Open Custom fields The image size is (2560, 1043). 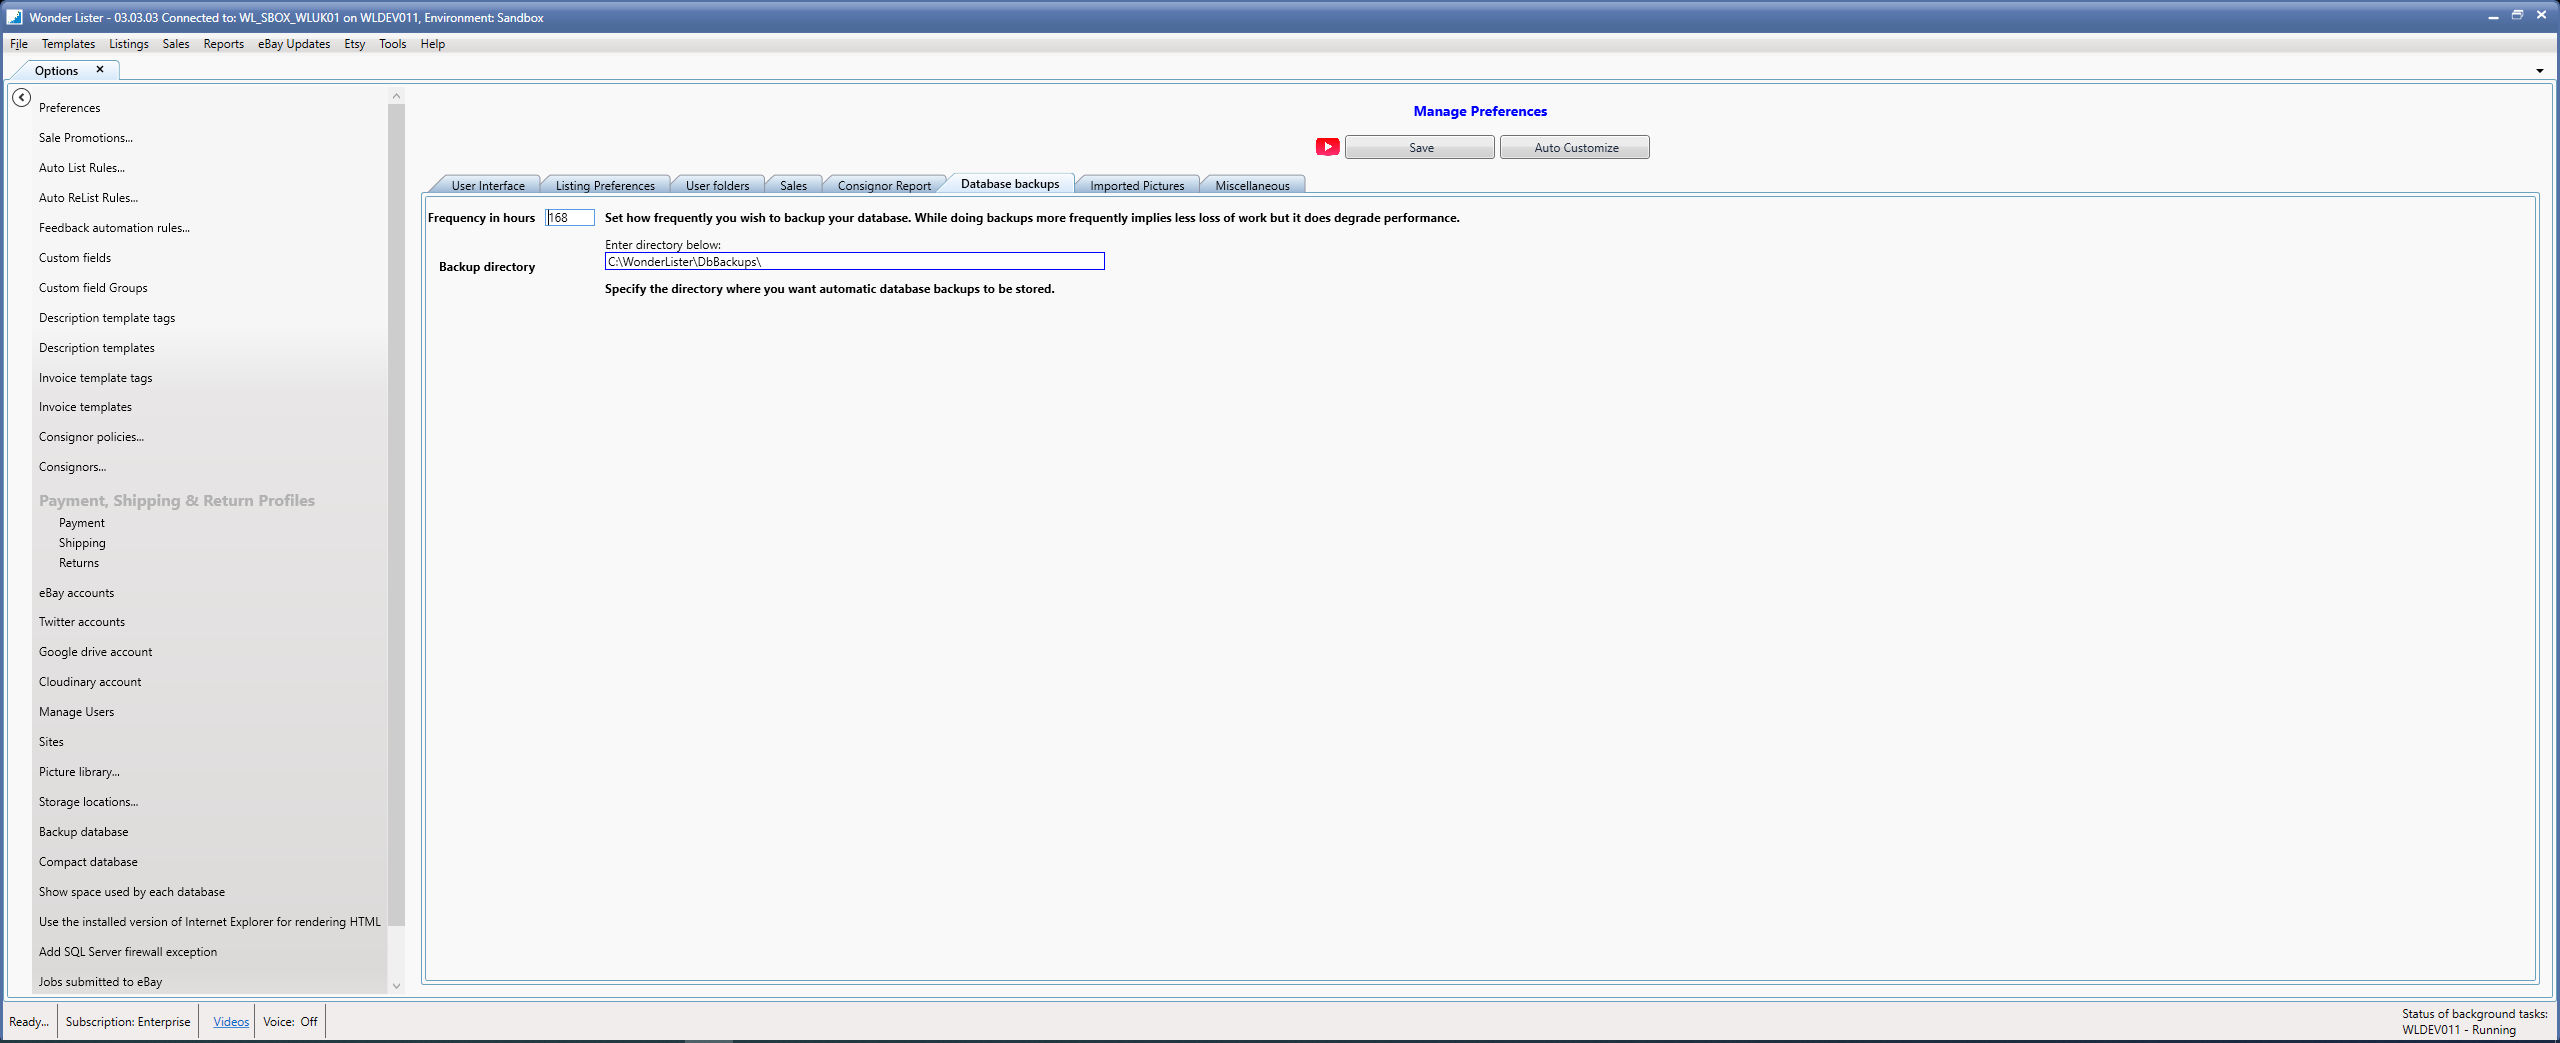coord(75,258)
